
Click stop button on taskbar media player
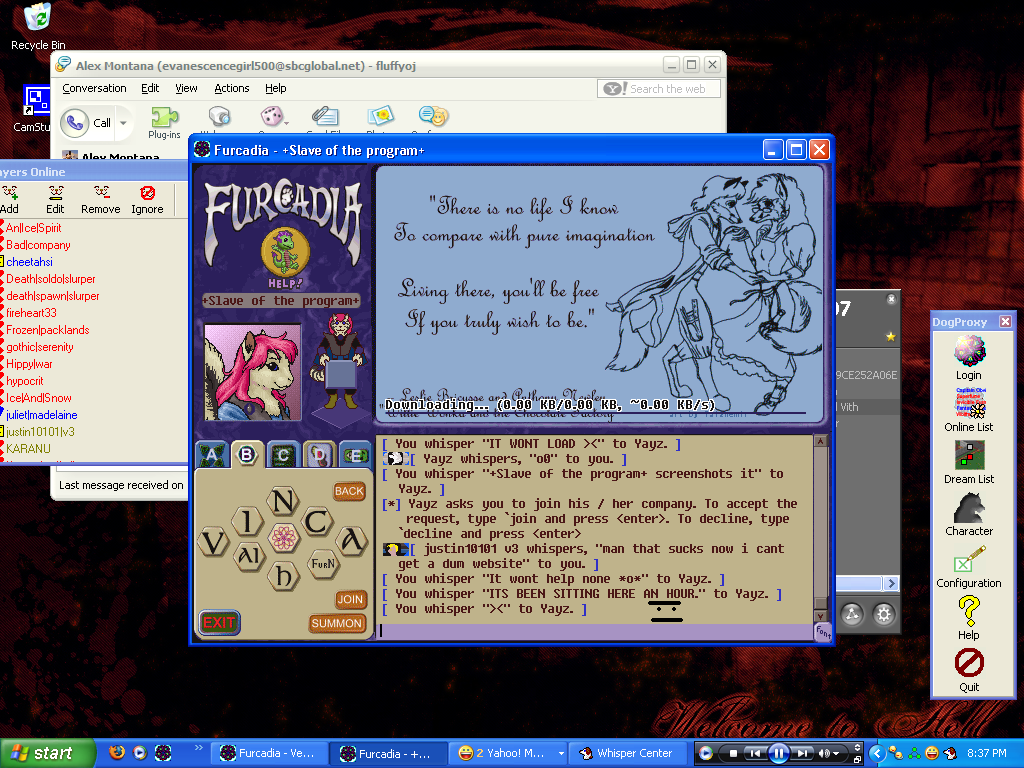(x=733, y=753)
